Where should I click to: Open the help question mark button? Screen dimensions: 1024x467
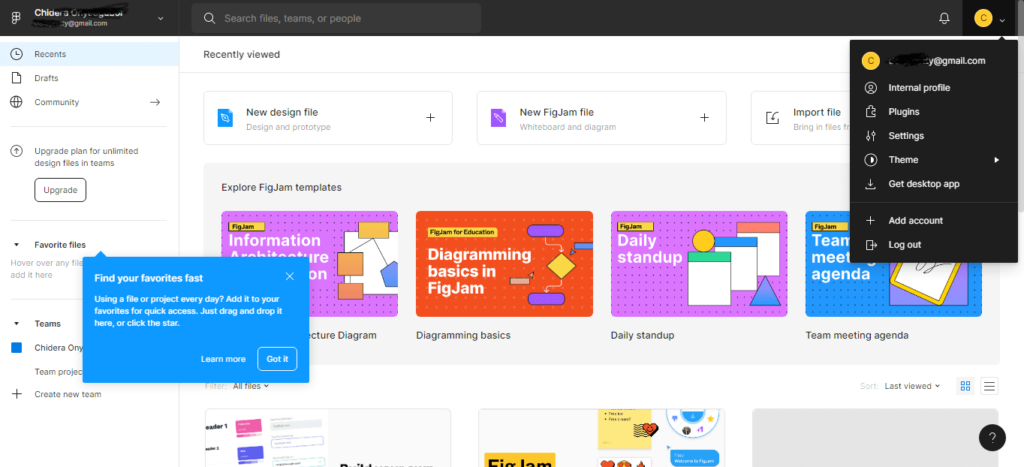coord(992,437)
